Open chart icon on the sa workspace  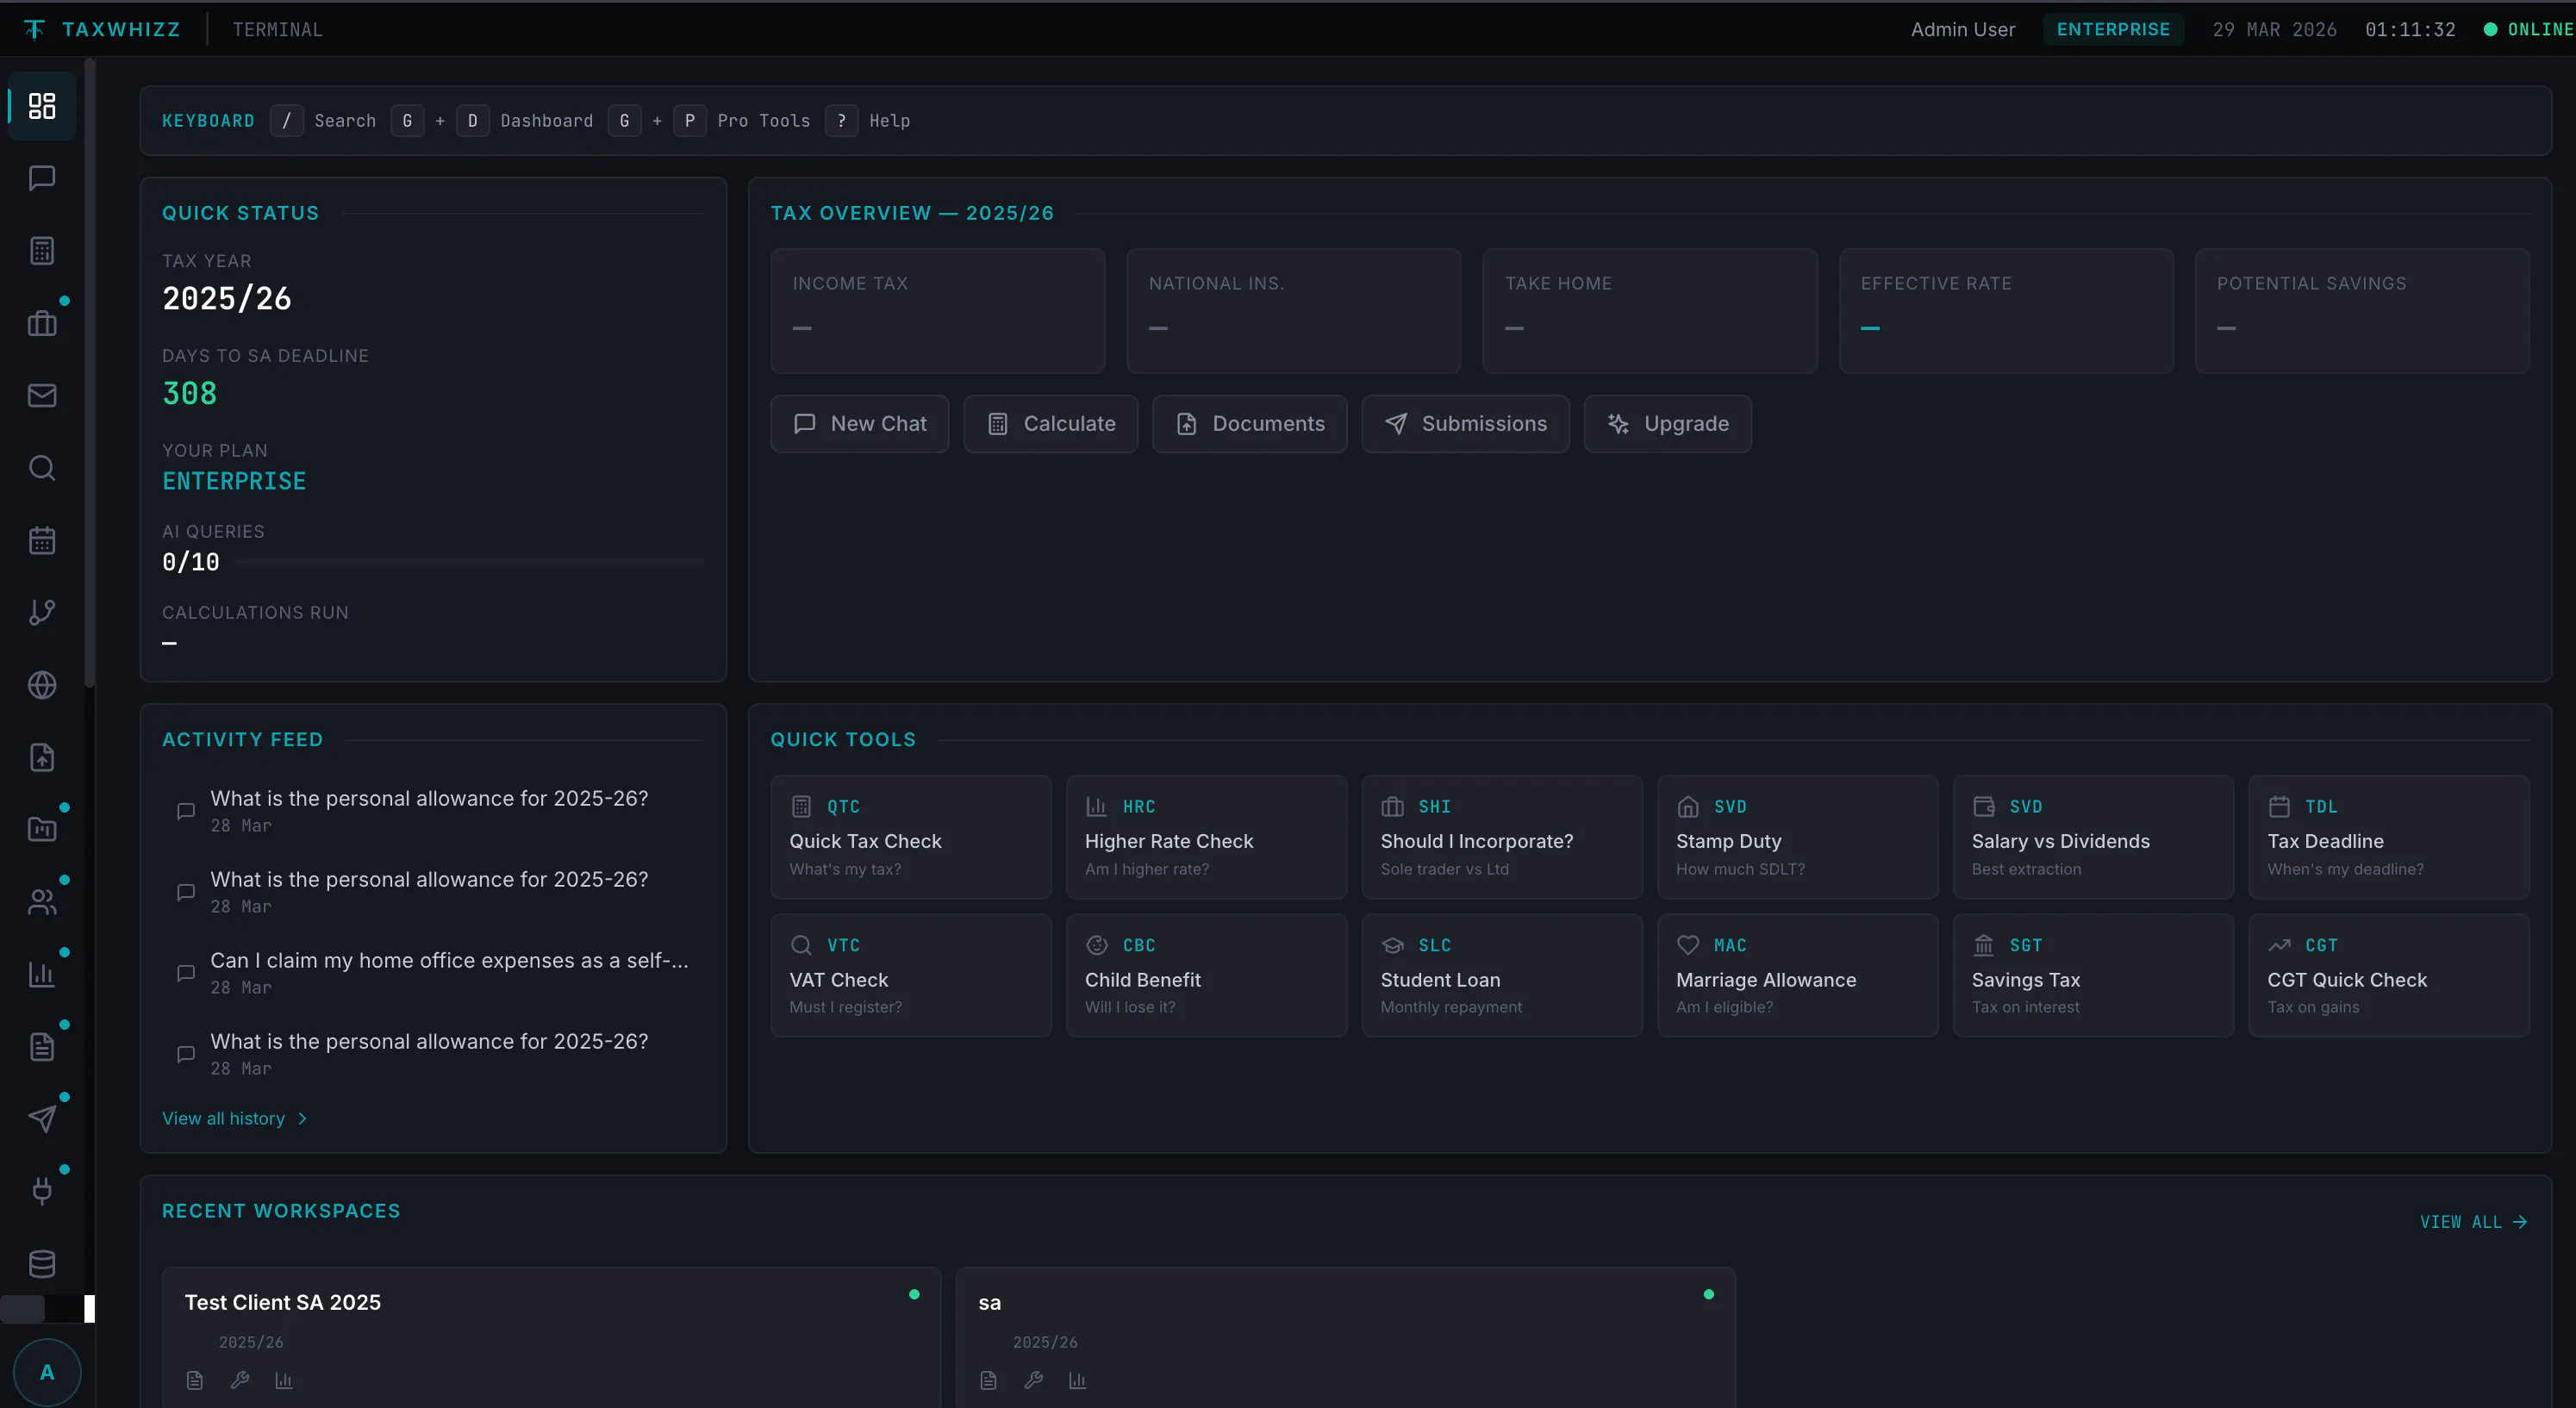pos(1077,1380)
